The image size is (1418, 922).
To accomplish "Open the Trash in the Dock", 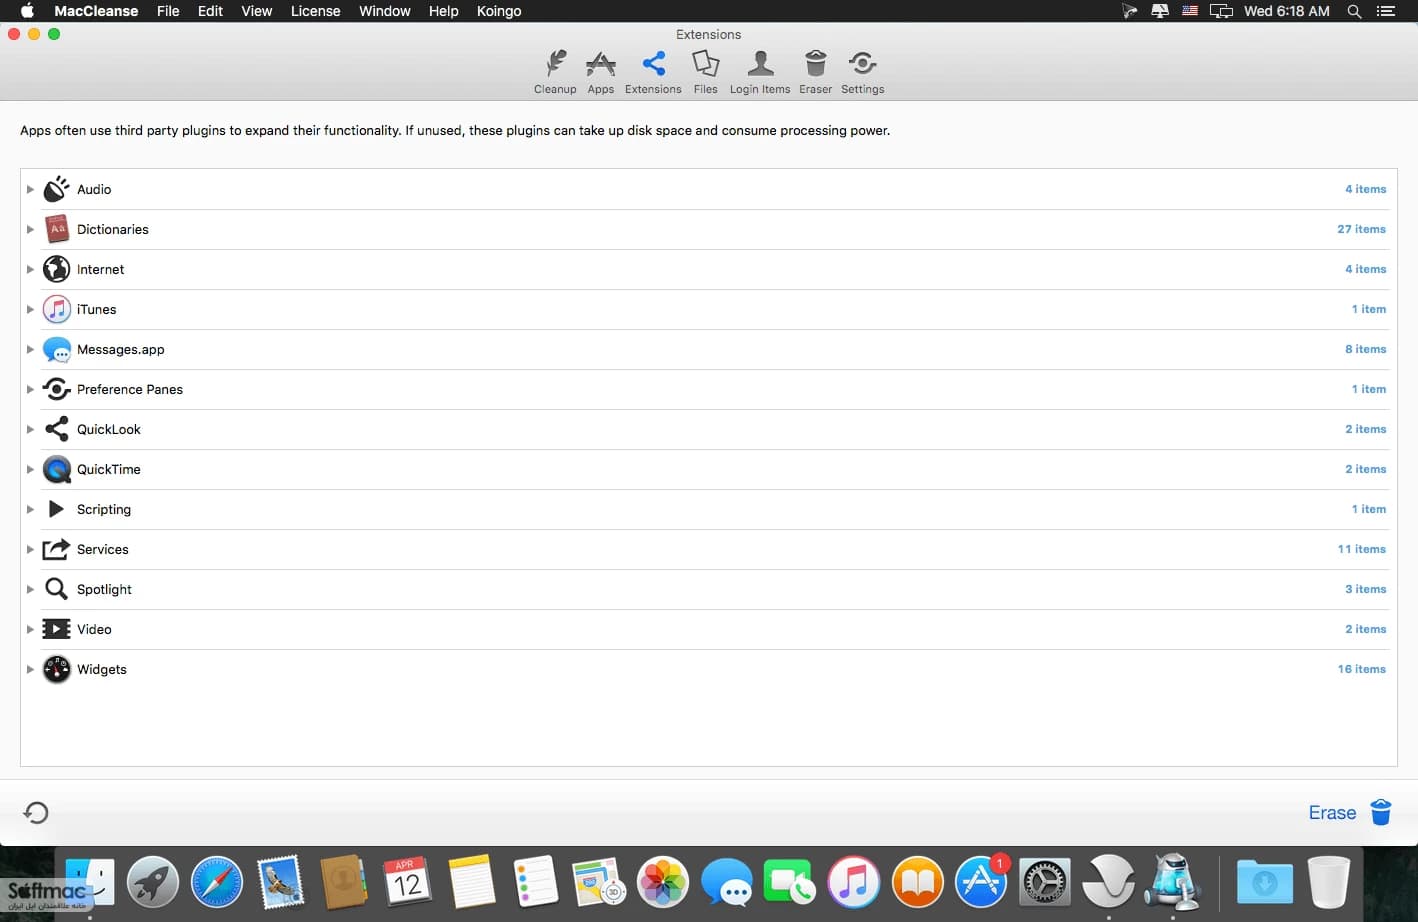I will point(1328,882).
